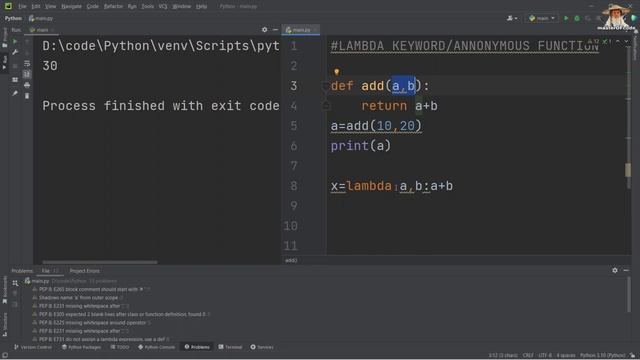Viewport: 640px width, 360px height.
Task: Open the File menu
Action: 22,7
